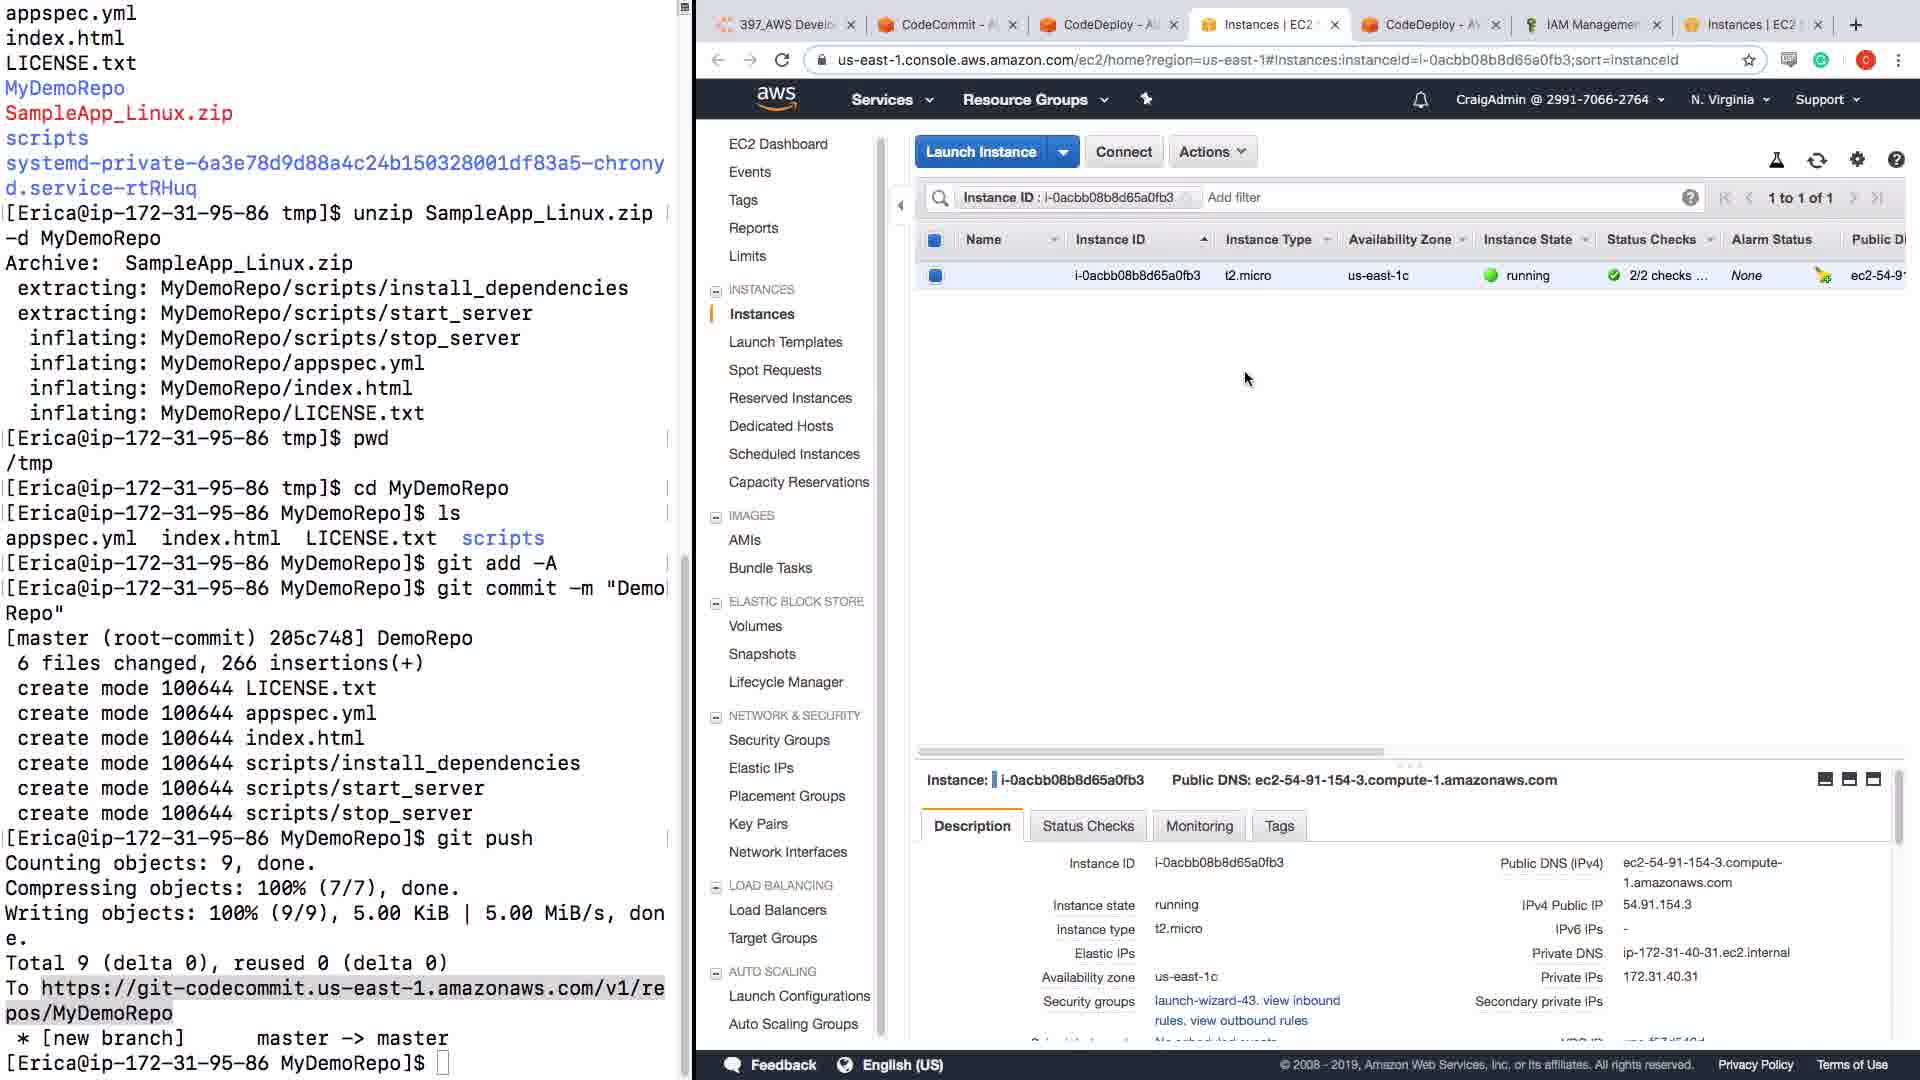Image resolution: width=1920 pixels, height=1080 pixels.
Task: Click the pin favorites icon in AWS navbar
Action: pos(1146,99)
